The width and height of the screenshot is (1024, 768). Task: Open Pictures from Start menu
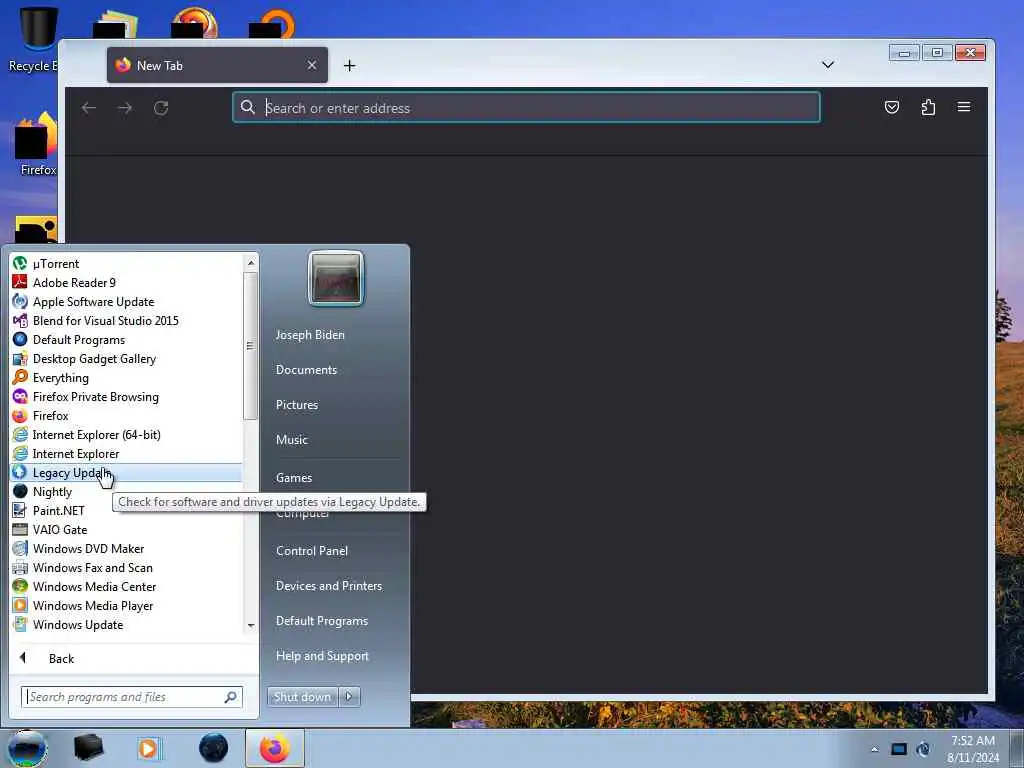click(297, 405)
